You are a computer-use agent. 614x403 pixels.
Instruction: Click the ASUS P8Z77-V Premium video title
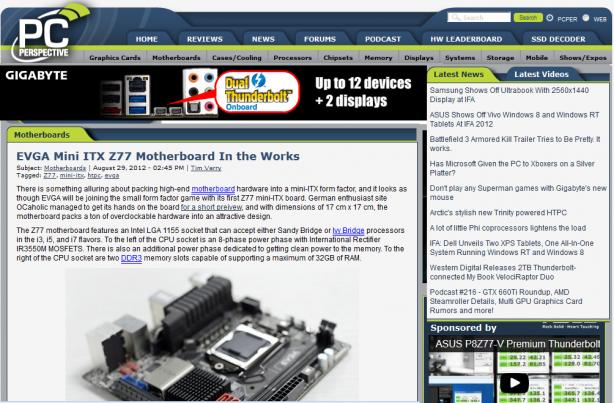[517, 344]
